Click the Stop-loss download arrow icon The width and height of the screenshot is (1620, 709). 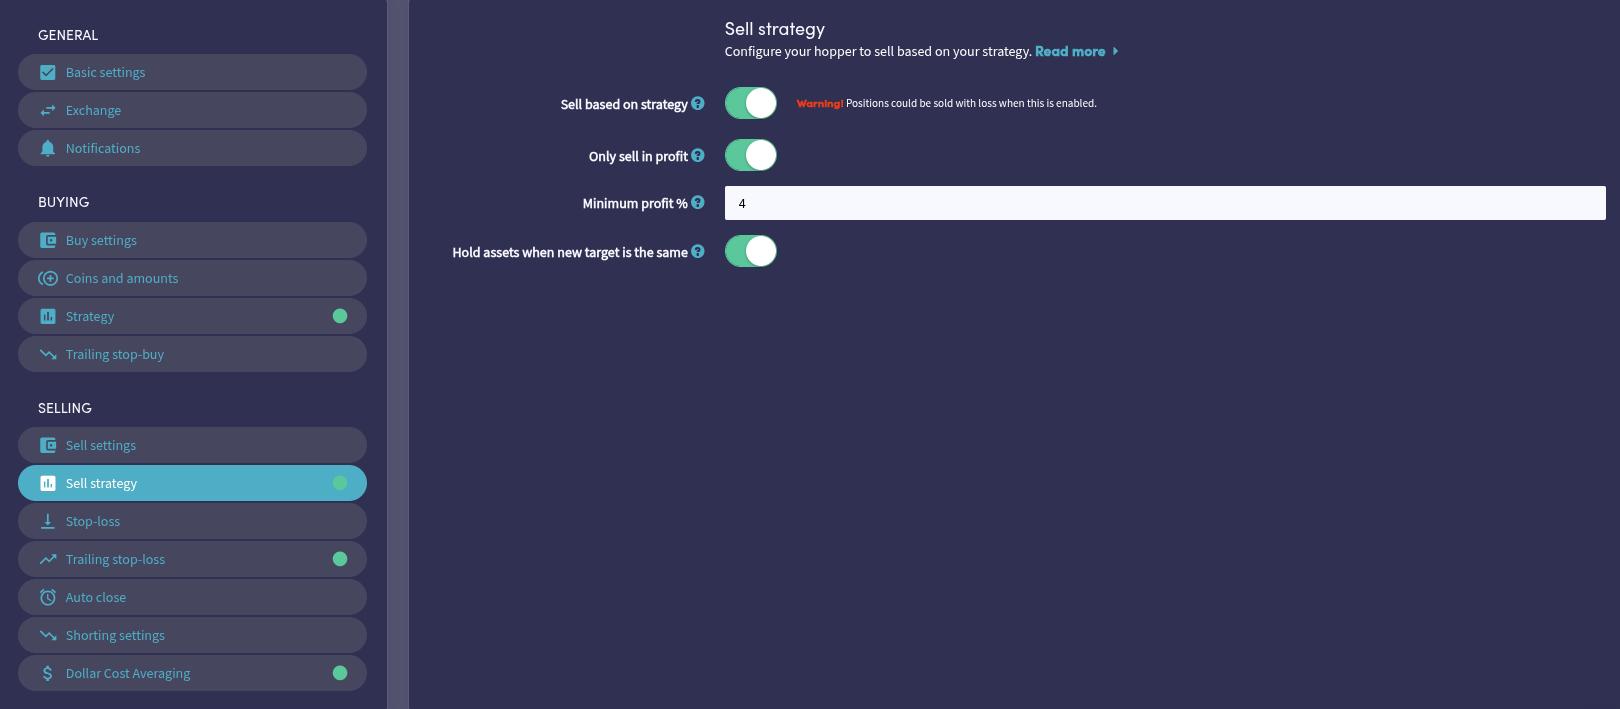click(48, 522)
